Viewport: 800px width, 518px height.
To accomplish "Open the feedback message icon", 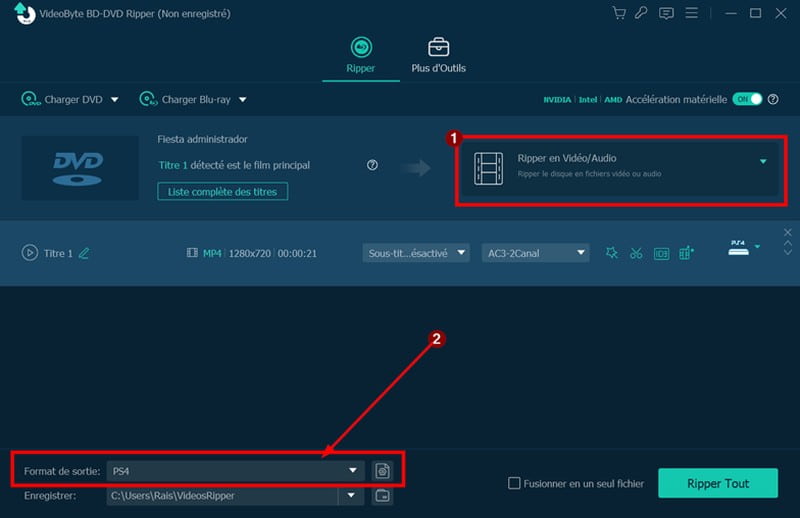I will 666,13.
